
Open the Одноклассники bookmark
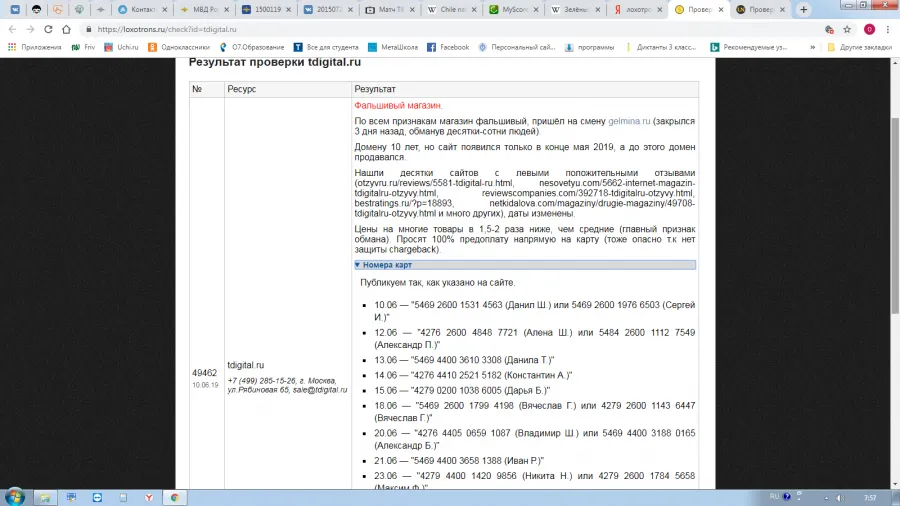[x=179, y=47]
